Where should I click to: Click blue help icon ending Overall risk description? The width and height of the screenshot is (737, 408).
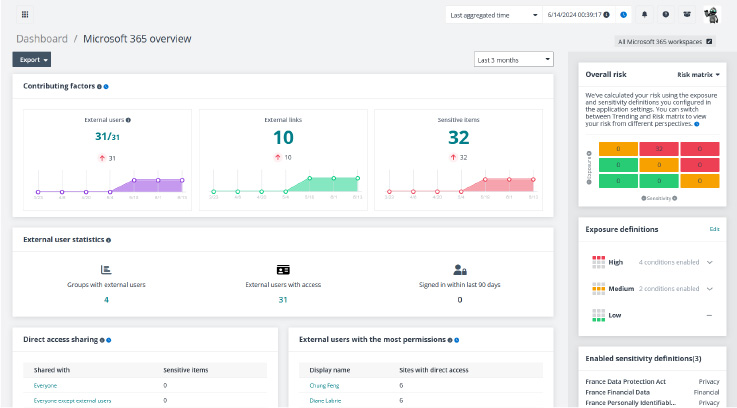[697, 124]
